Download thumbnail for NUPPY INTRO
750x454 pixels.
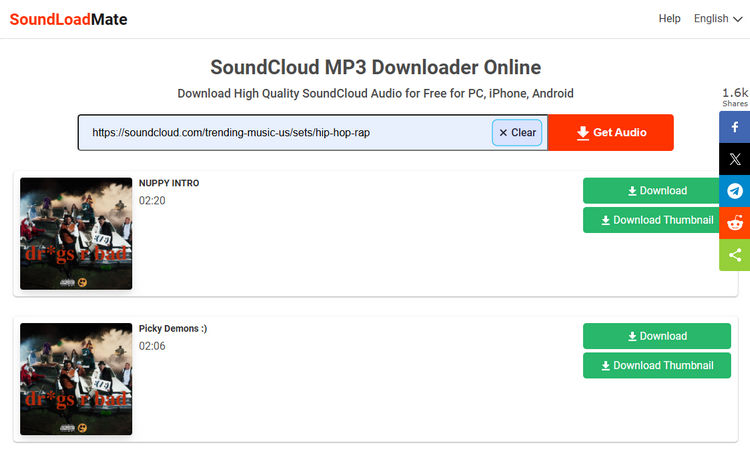coord(651,220)
